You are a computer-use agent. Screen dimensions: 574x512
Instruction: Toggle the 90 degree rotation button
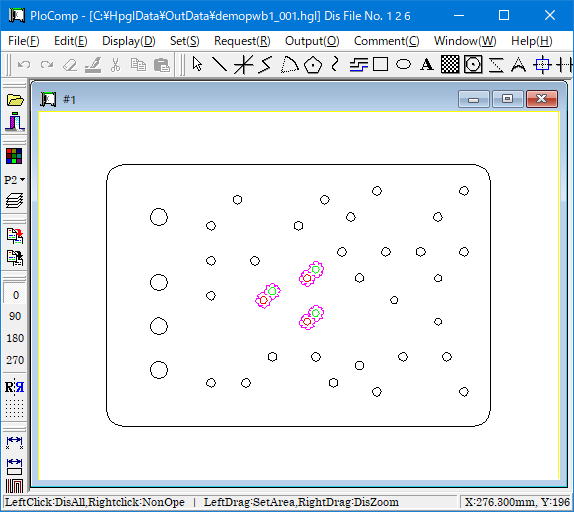point(15,316)
